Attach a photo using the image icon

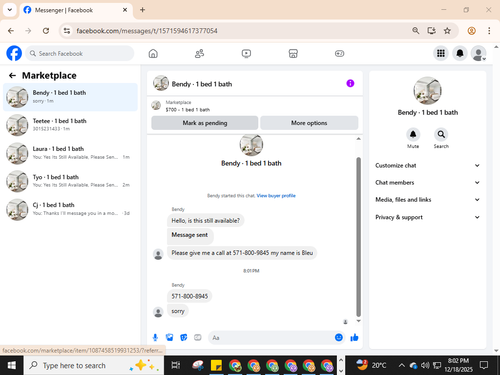(x=169, y=338)
